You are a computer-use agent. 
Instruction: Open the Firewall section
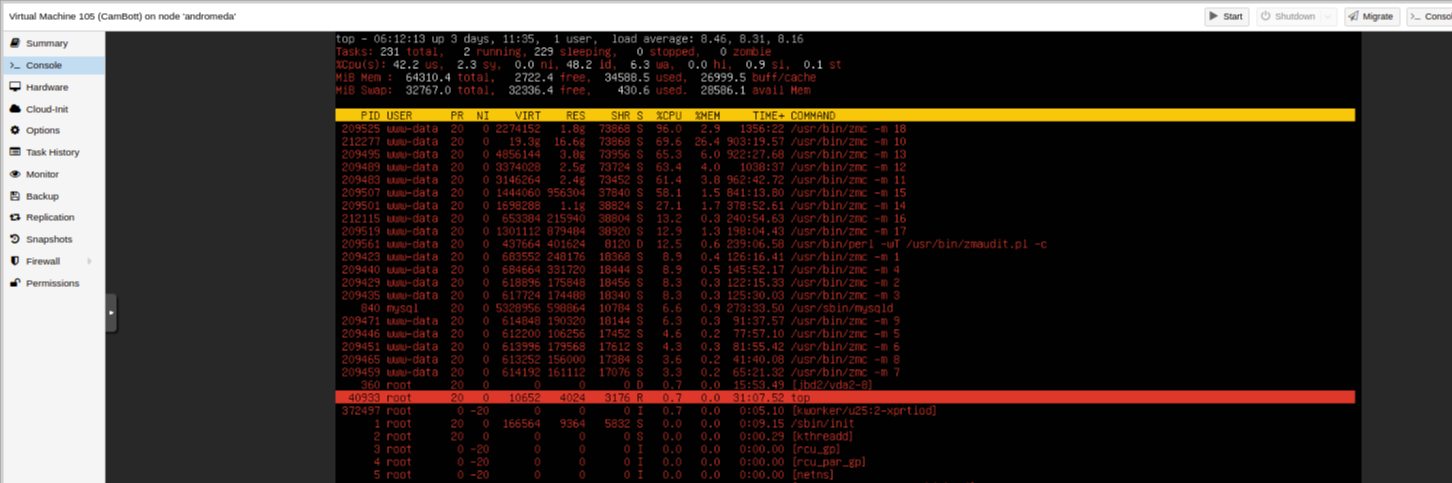click(x=52, y=261)
